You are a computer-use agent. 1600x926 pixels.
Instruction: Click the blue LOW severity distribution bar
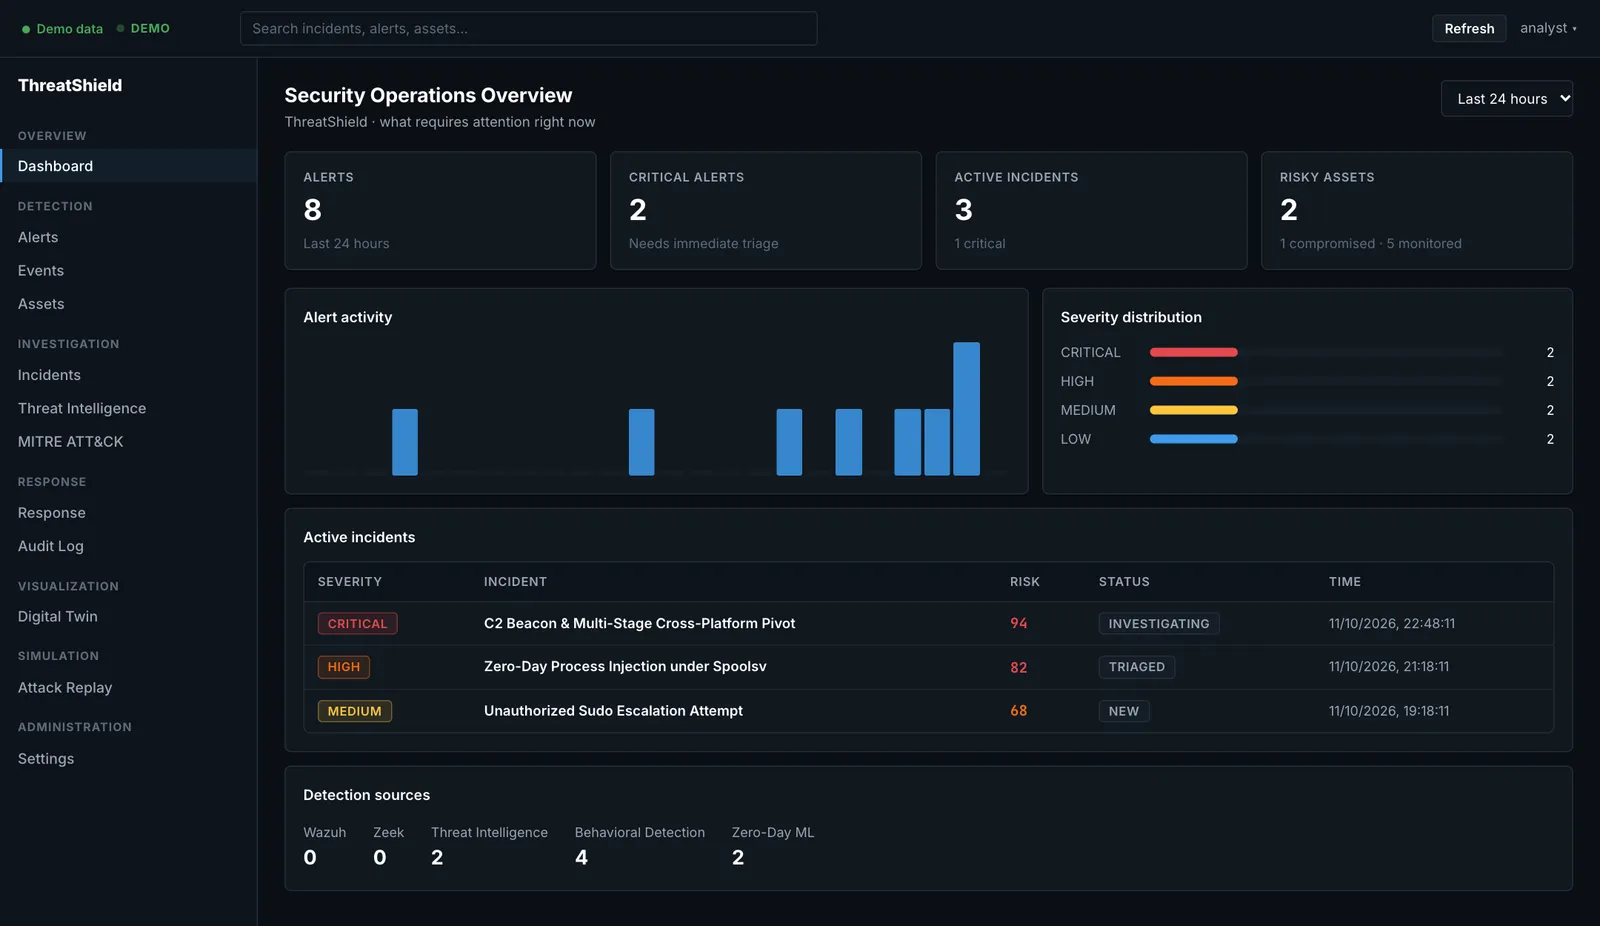1194,439
